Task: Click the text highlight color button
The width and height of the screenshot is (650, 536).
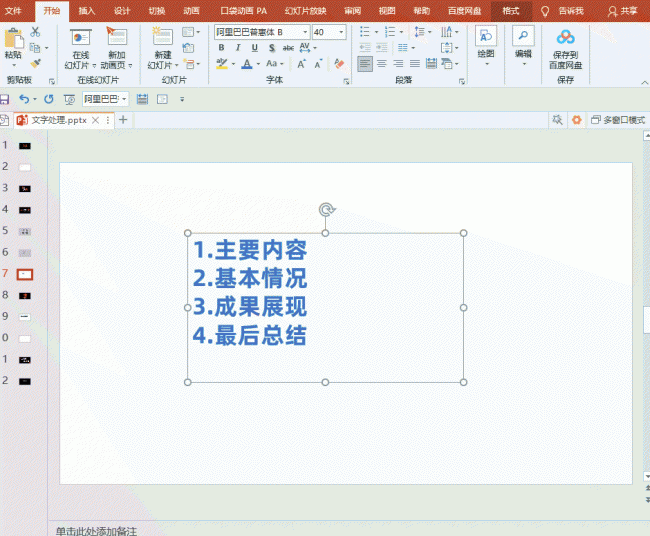Action: tap(222, 64)
